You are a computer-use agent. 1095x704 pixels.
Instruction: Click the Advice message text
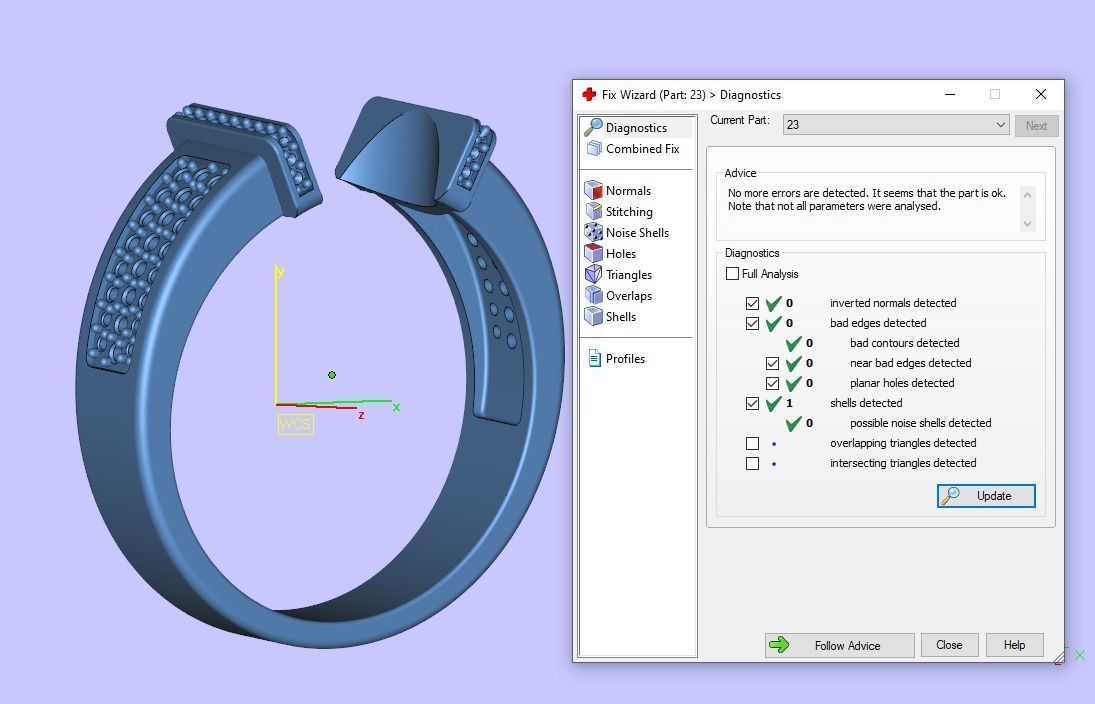867,199
